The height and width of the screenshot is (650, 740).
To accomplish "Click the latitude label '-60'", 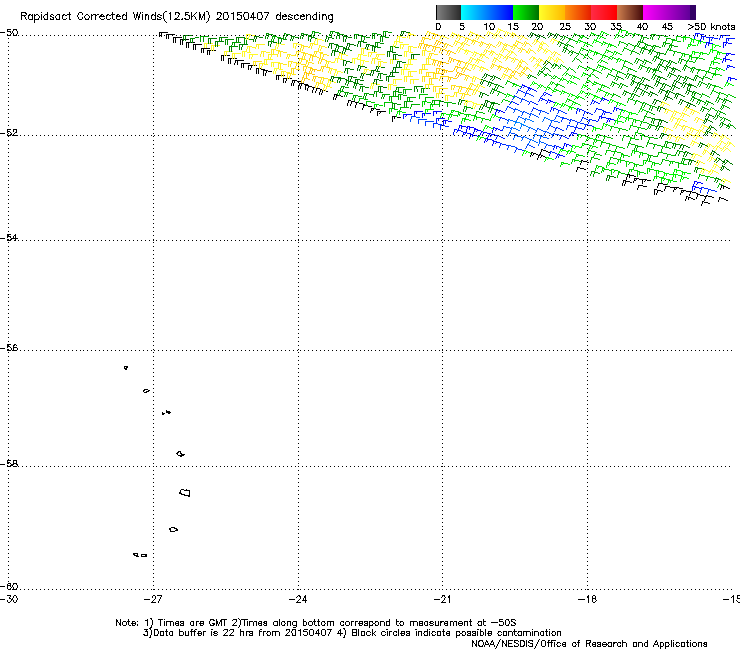I will tap(9, 586).
